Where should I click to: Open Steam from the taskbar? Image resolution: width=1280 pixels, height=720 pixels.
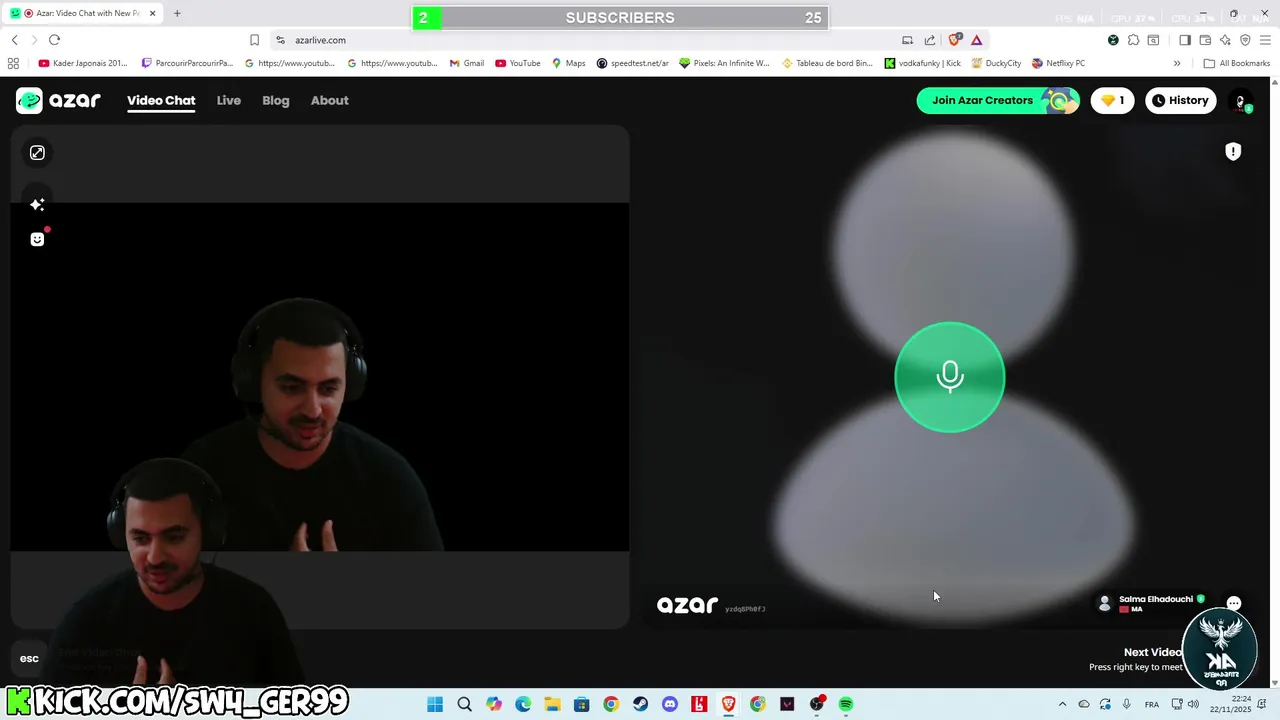pos(640,704)
